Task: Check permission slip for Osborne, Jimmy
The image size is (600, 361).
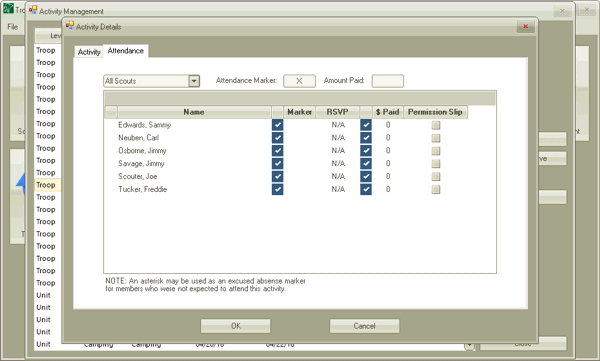Action: pos(436,151)
